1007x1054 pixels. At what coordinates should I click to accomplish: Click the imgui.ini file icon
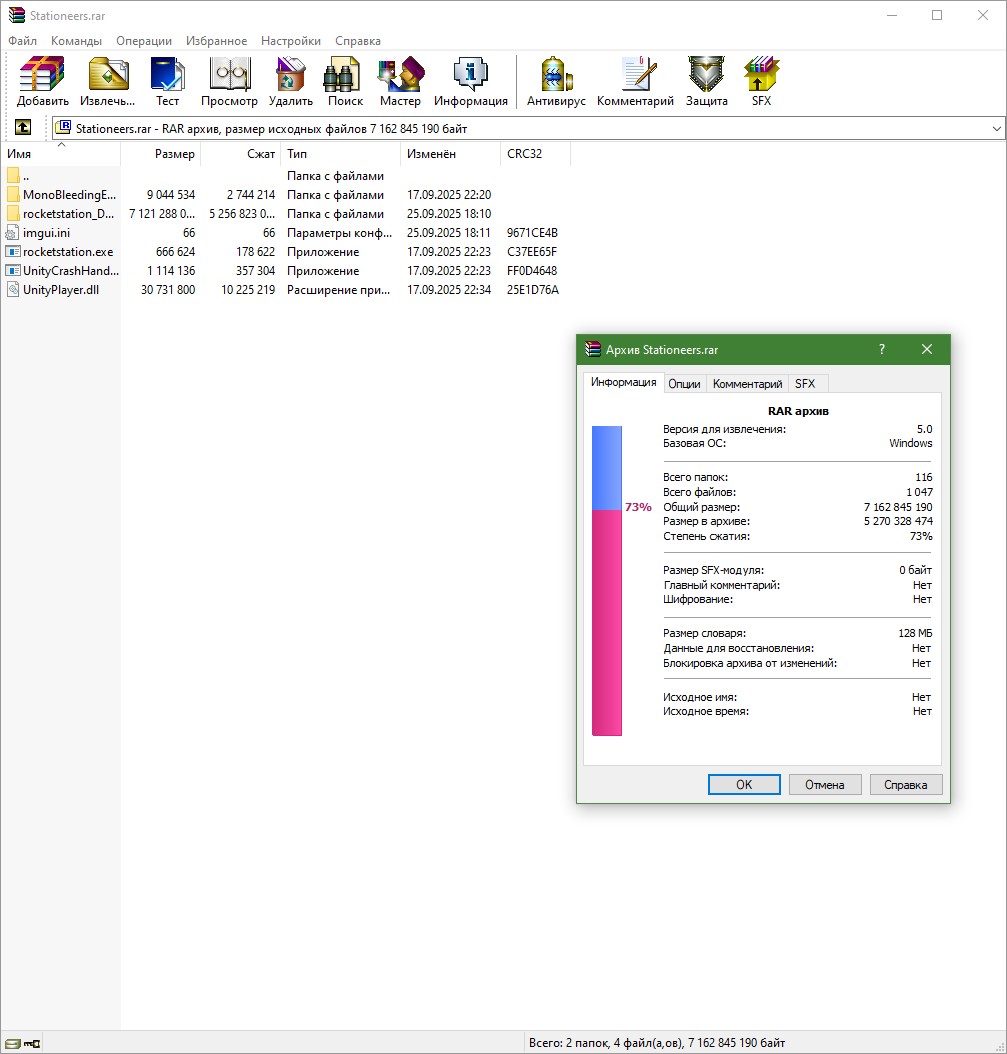[12, 233]
